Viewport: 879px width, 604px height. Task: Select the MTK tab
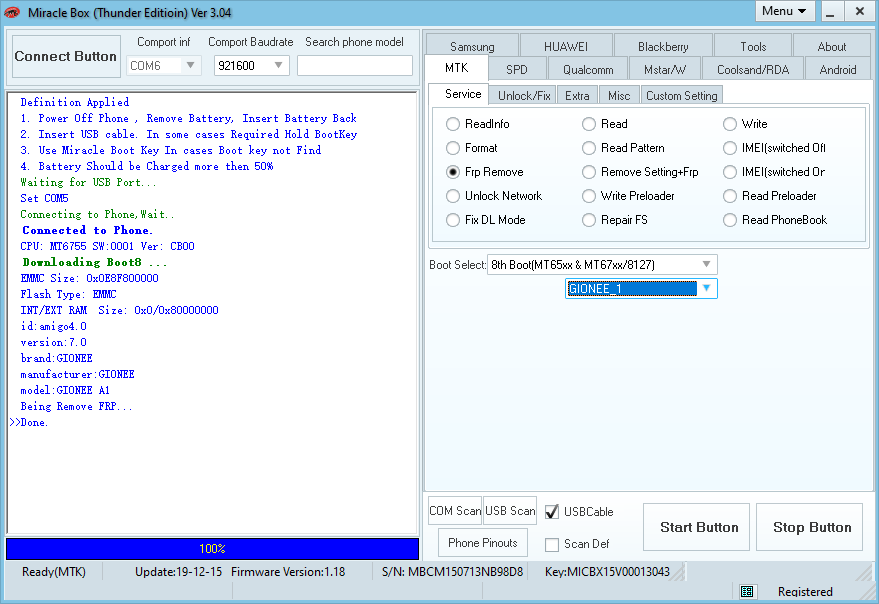coord(456,68)
